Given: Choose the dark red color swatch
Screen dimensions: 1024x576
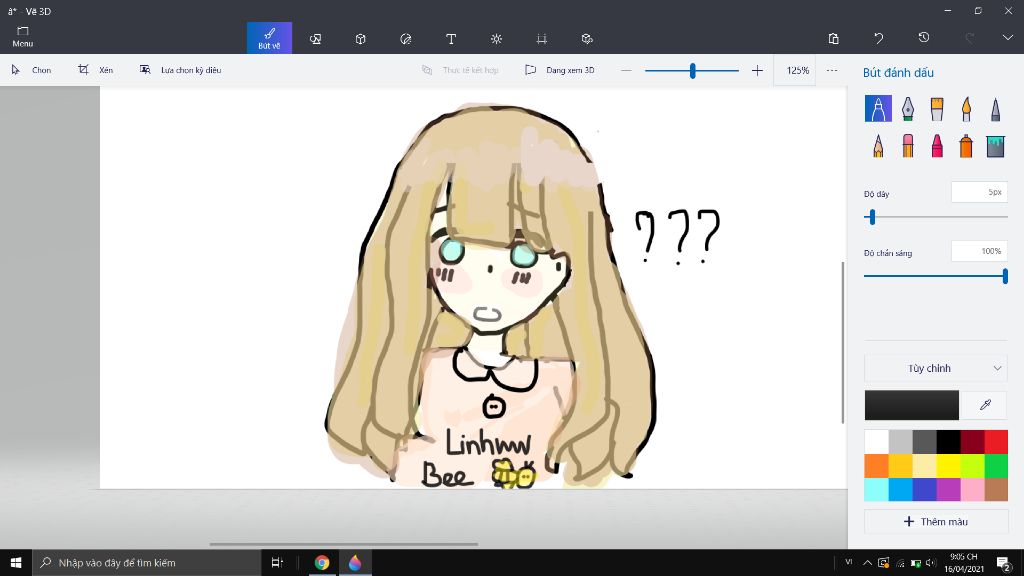Looking at the screenshot, I should tap(972, 441).
